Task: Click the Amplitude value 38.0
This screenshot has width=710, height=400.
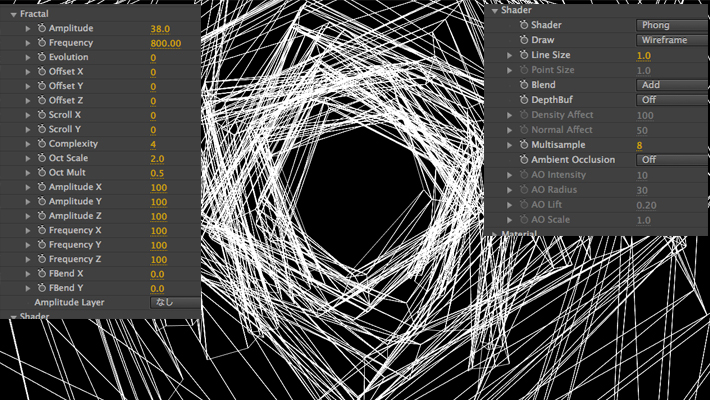Action: (x=160, y=30)
